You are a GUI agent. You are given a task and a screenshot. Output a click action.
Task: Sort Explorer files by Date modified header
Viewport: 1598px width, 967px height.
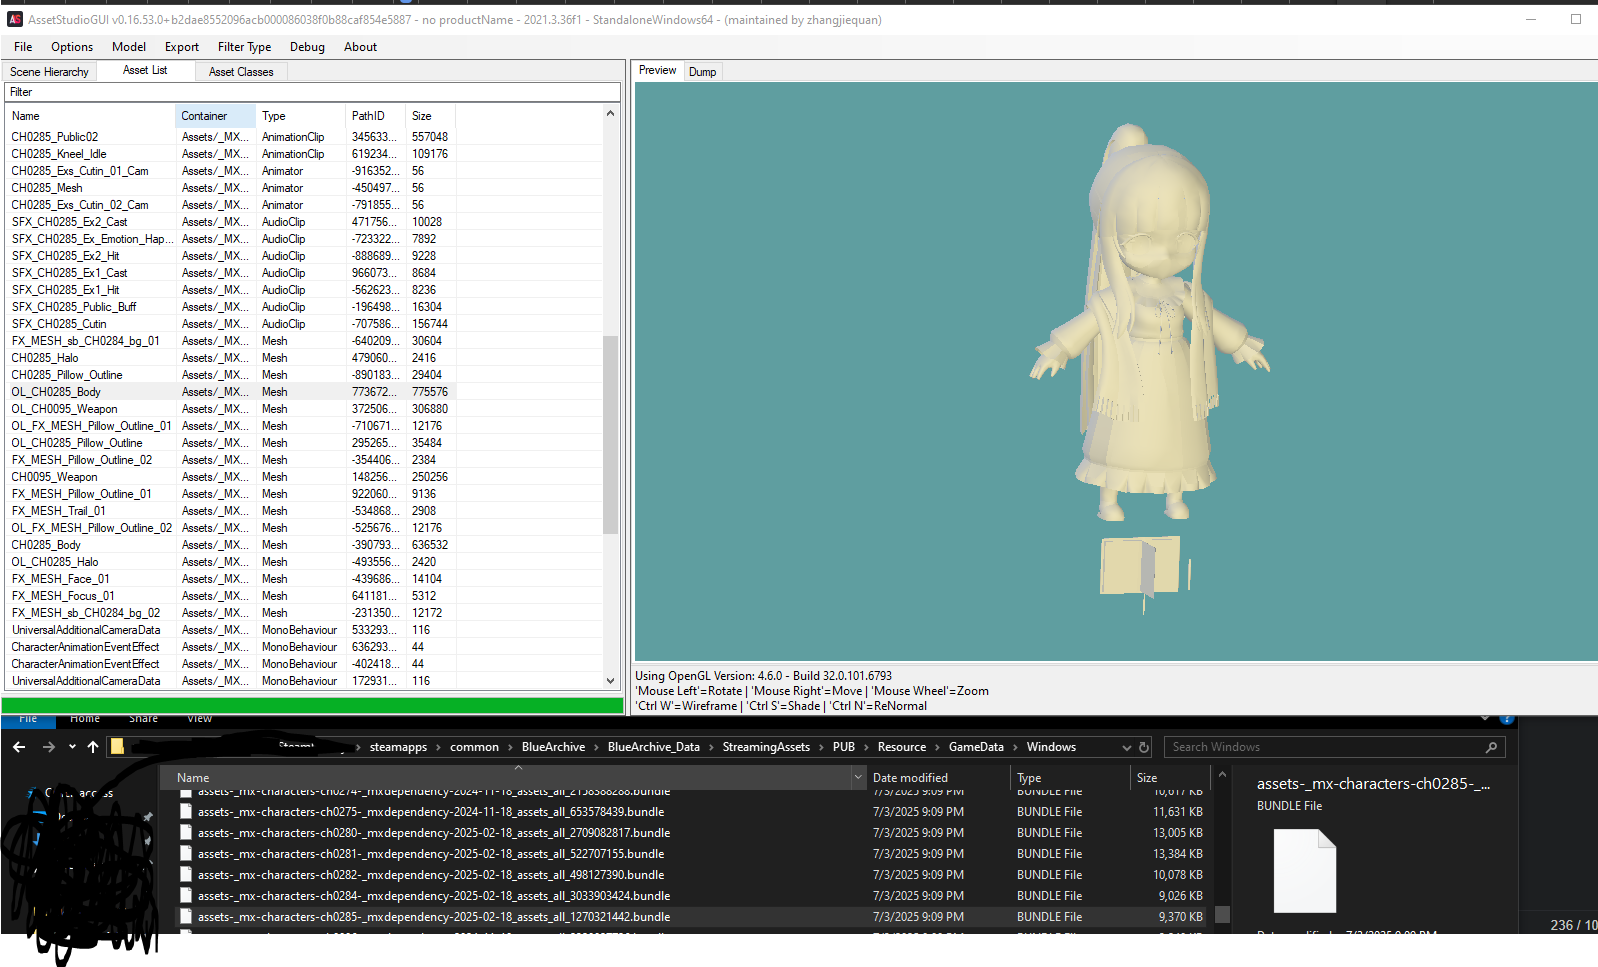[x=938, y=778]
